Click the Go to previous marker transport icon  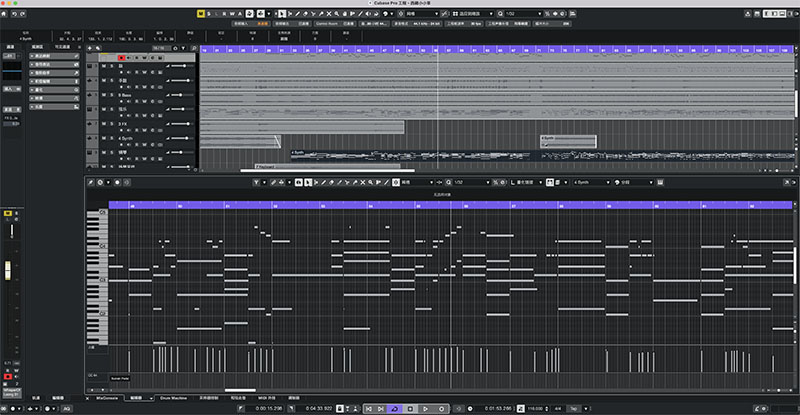pyautogui.click(x=369, y=409)
